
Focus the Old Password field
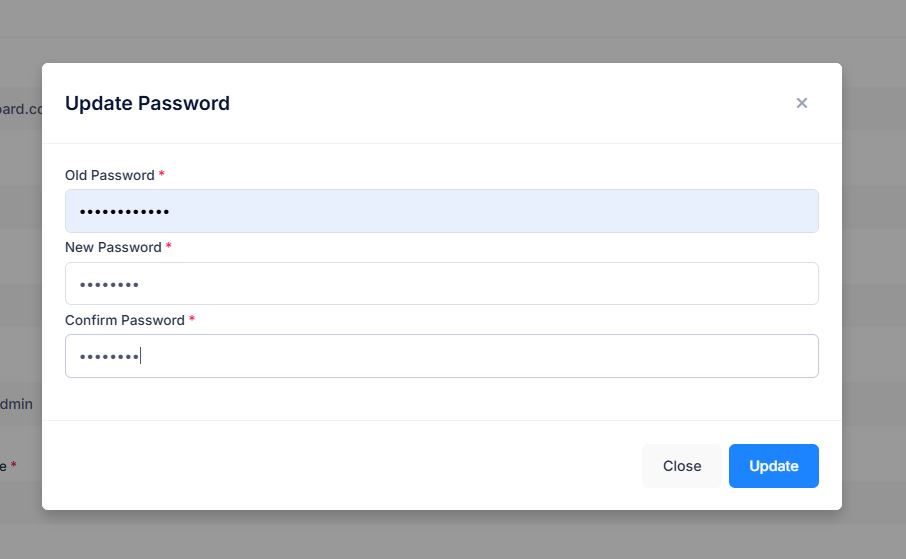(441, 211)
